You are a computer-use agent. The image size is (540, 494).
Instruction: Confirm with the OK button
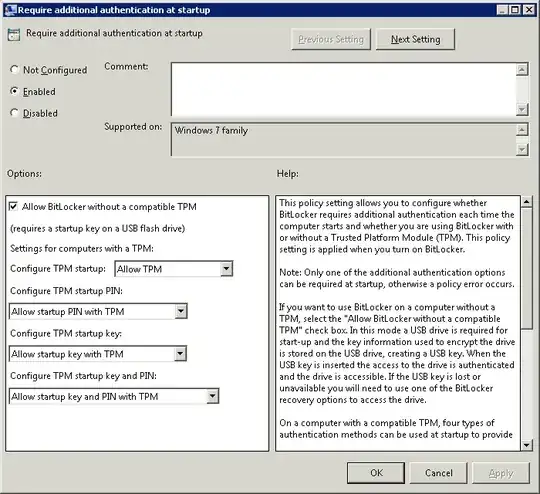376,473
